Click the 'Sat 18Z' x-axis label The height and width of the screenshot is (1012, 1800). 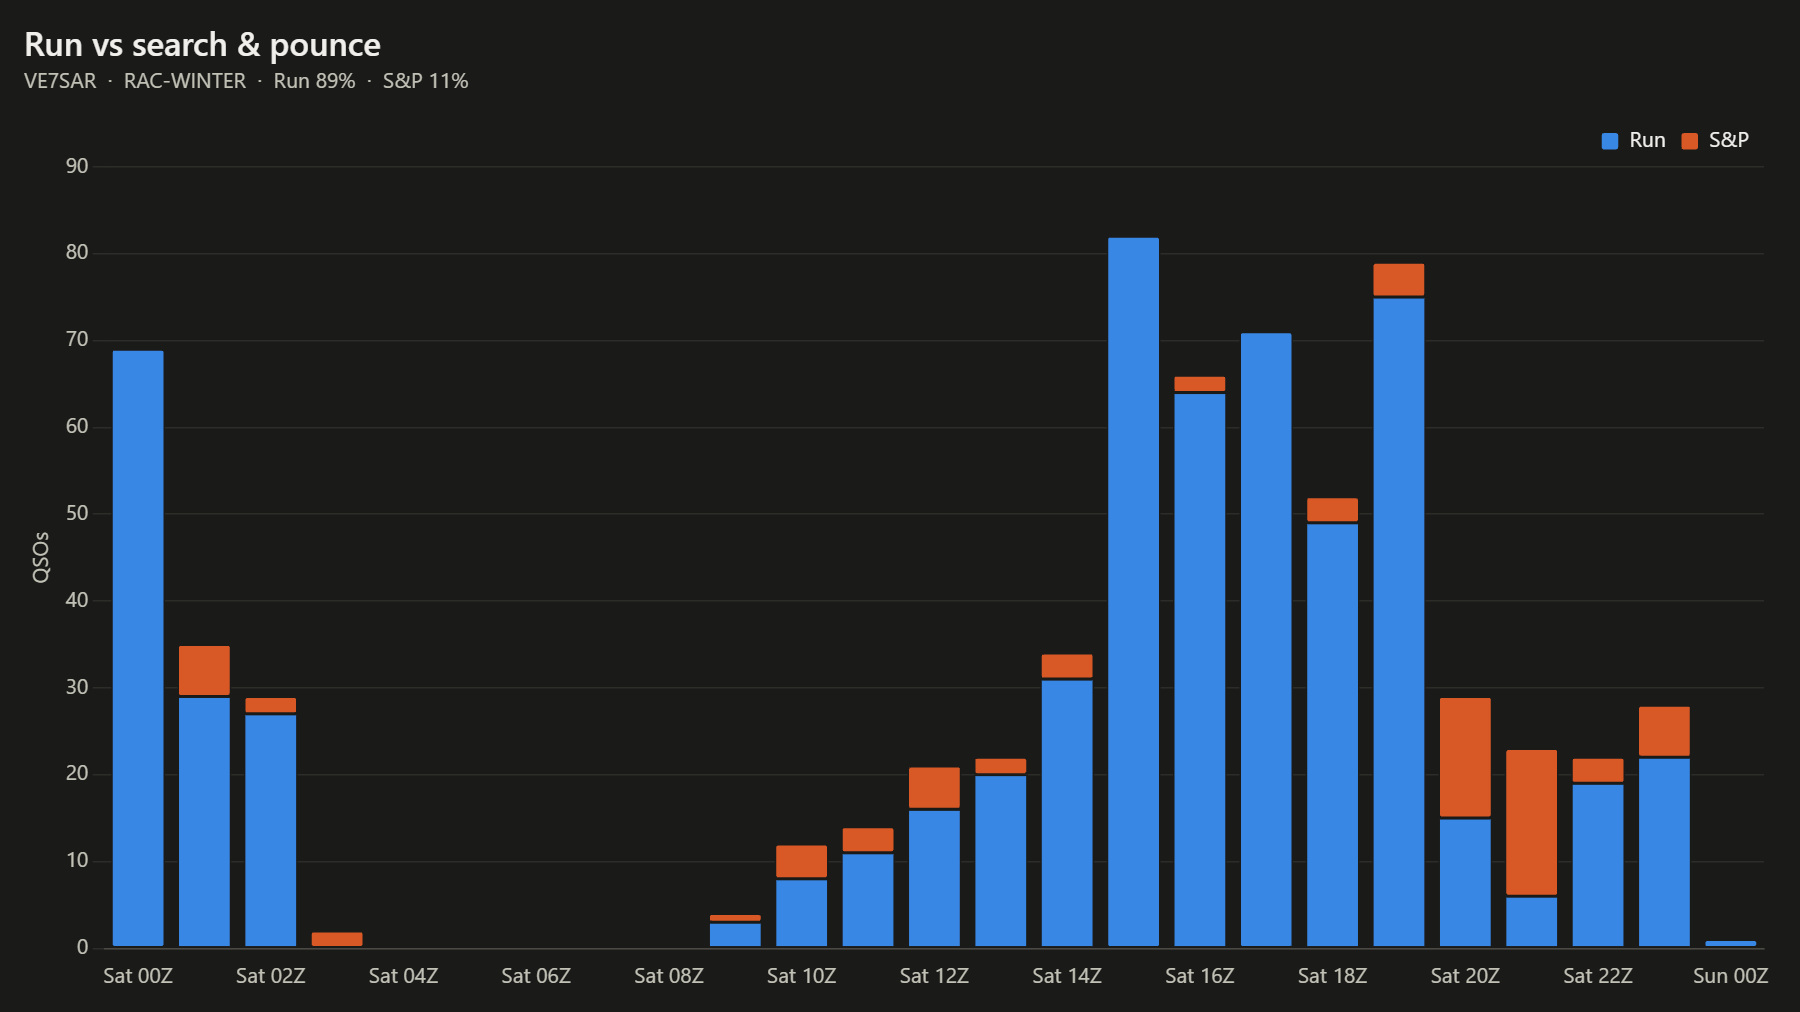coord(1332,976)
